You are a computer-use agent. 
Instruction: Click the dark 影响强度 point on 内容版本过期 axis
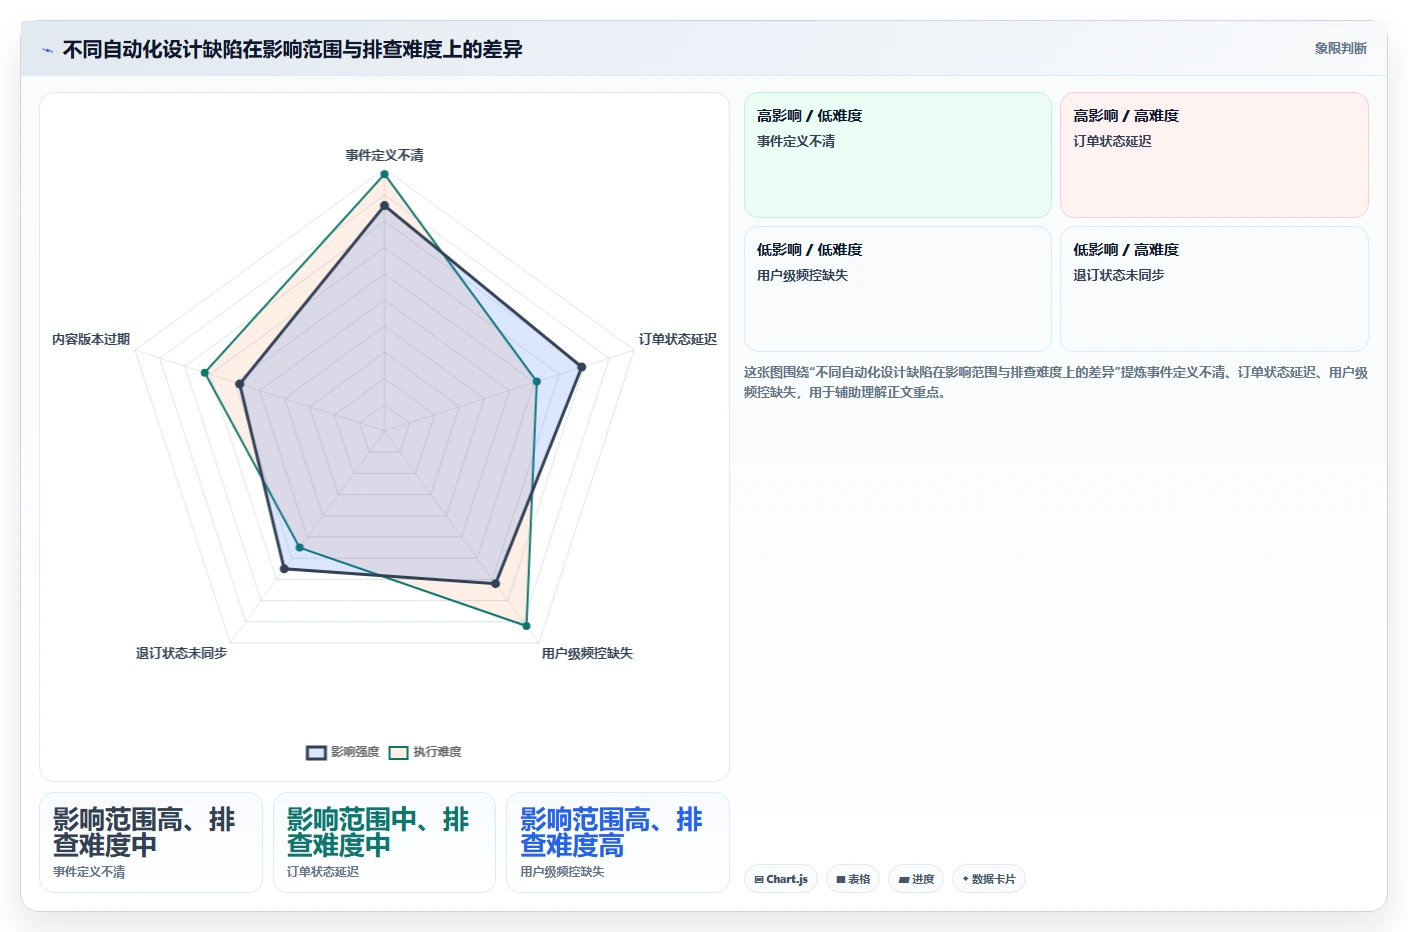[240, 384]
